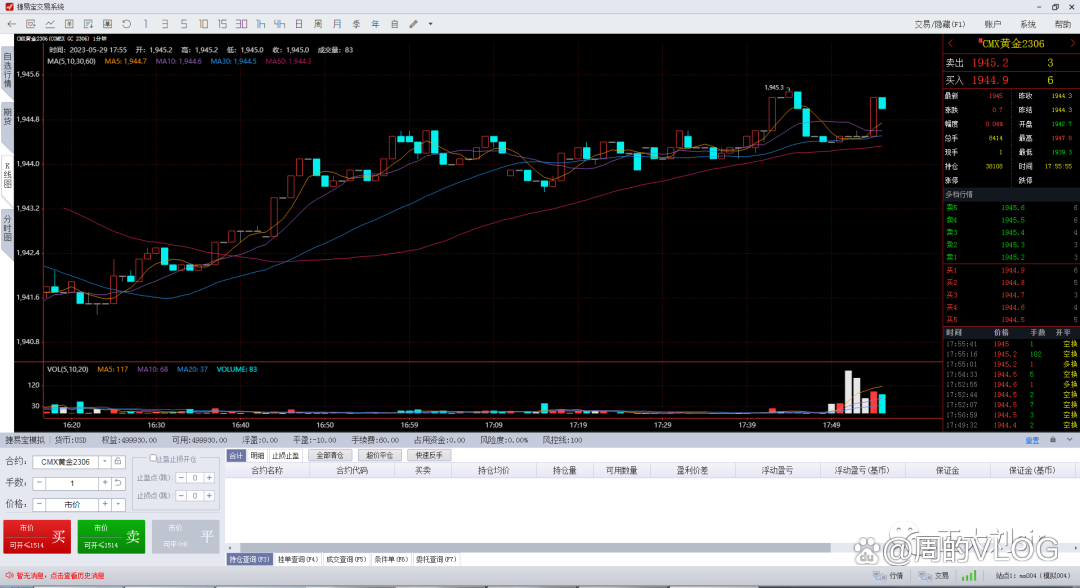Screen dimensions: 1080x588
Task: Click the back arrow in toolbar
Action: (x=11, y=24)
